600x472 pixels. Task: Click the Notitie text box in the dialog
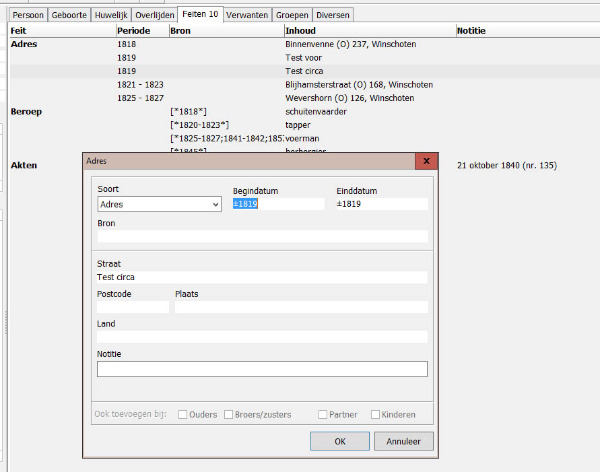[x=261, y=369]
